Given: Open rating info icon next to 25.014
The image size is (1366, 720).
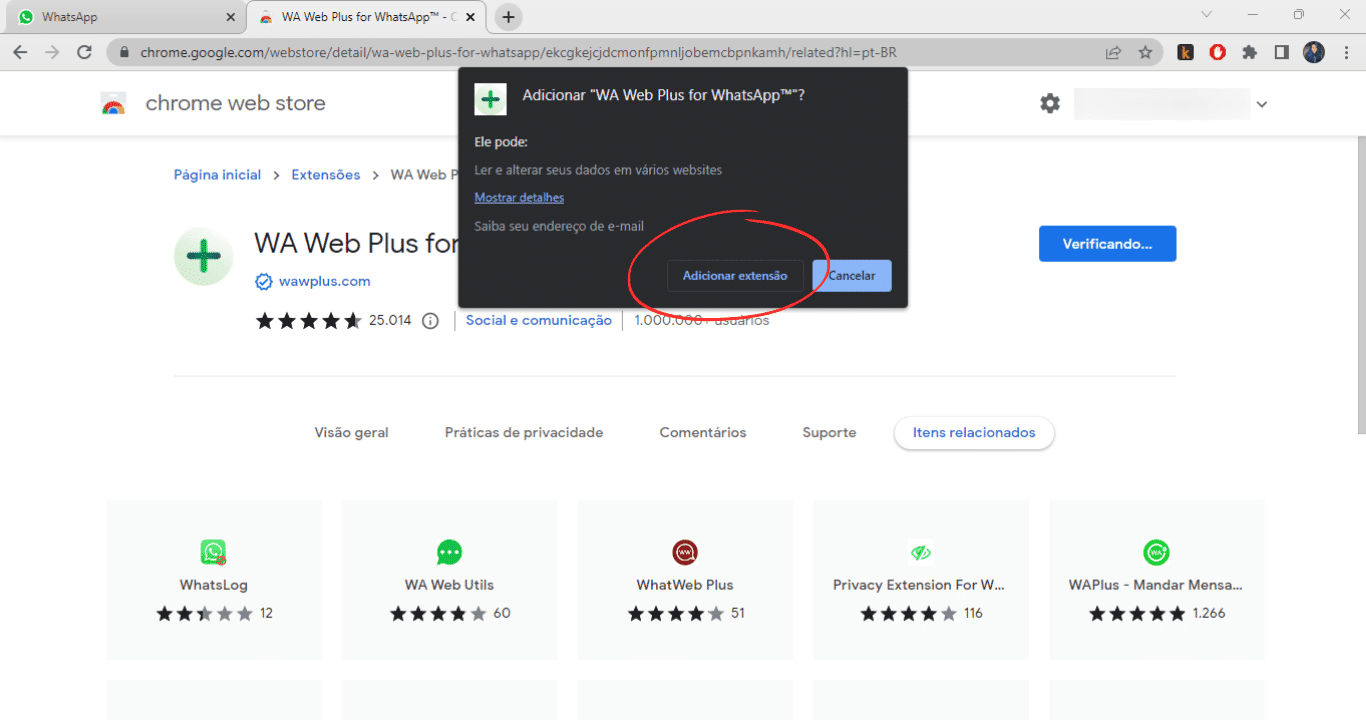Looking at the screenshot, I should tap(430, 321).
